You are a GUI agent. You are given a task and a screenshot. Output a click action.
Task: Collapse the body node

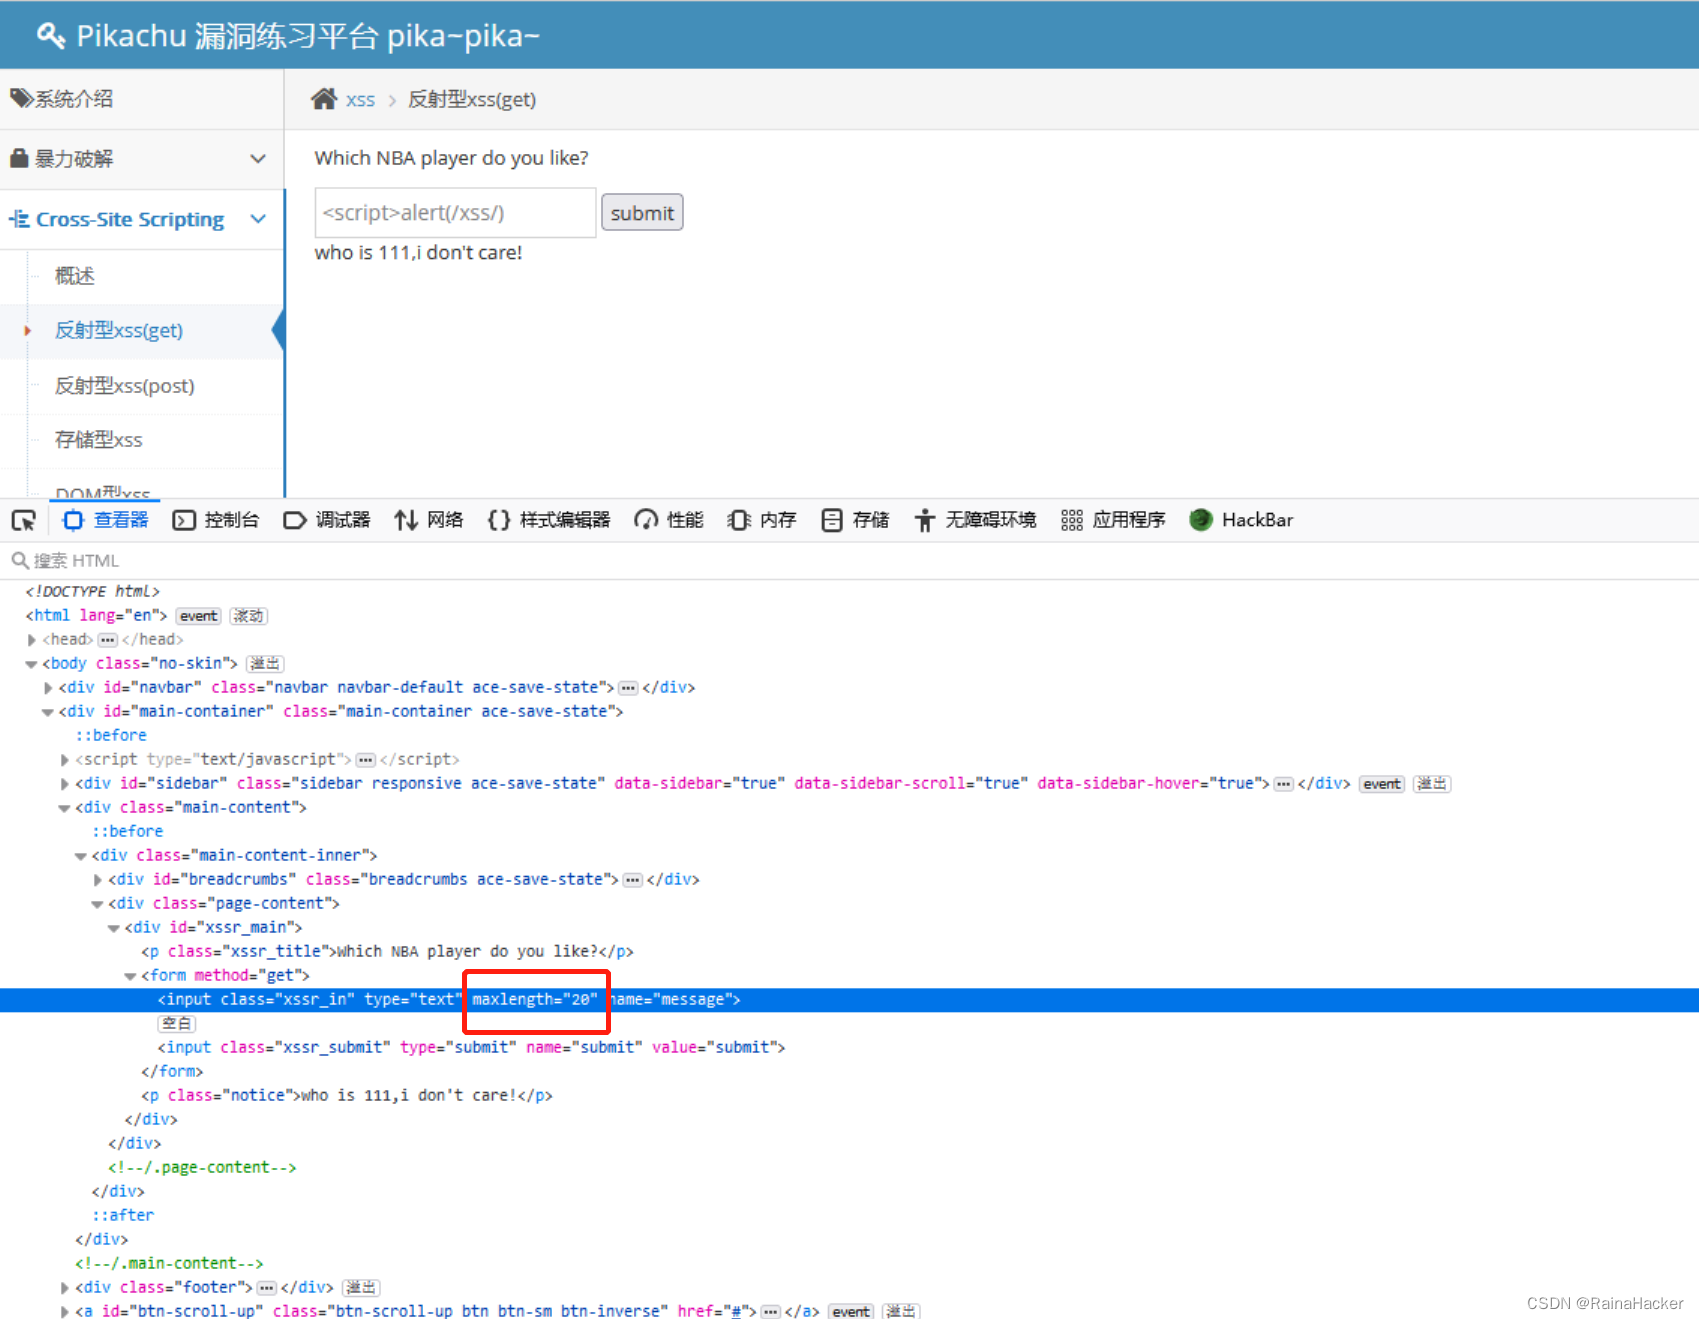pyautogui.click(x=32, y=664)
